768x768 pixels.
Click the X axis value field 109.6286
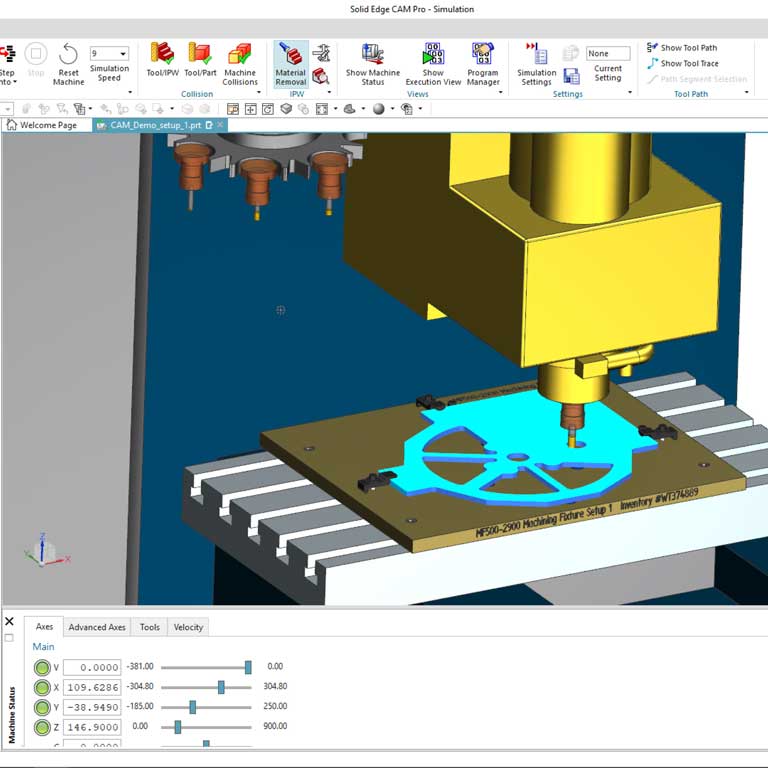point(92,687)
